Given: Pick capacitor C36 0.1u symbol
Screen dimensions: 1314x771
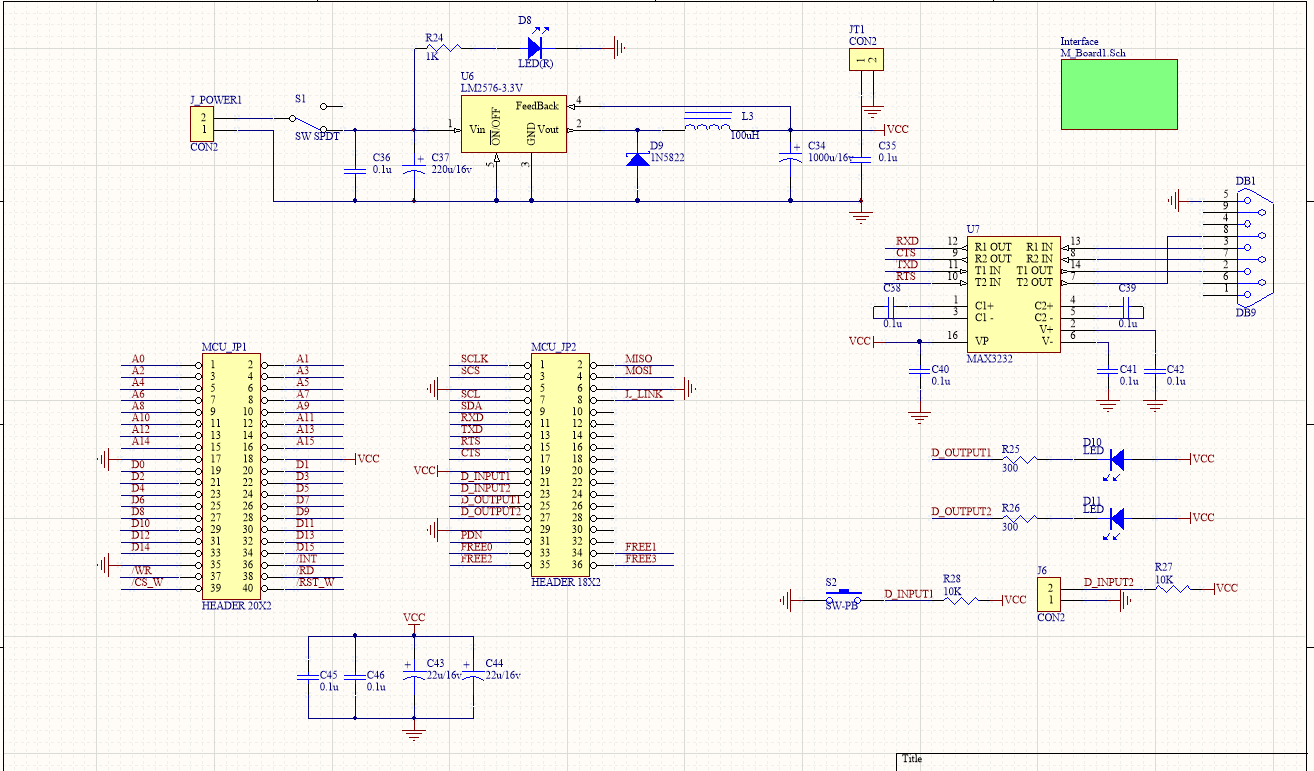Looking at the screenshot, I should click(x=353, y=170).
